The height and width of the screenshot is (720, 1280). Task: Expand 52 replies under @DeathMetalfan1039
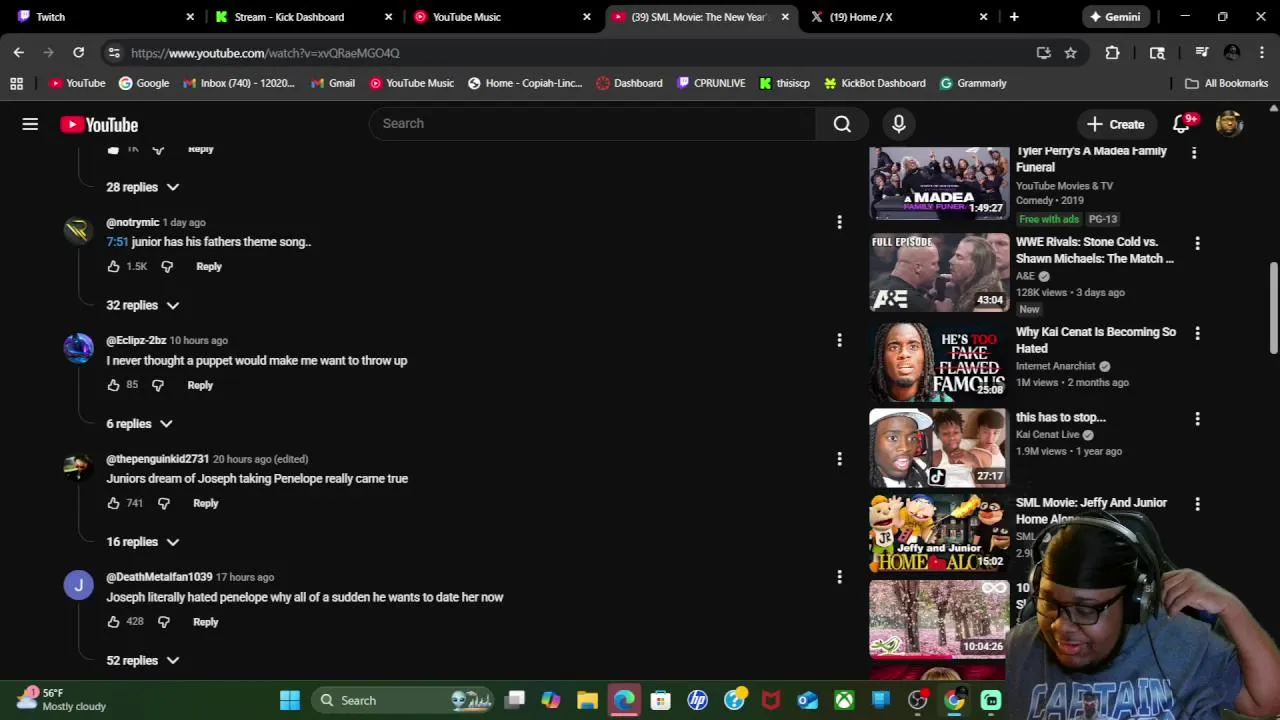click(x=143, y=660)
